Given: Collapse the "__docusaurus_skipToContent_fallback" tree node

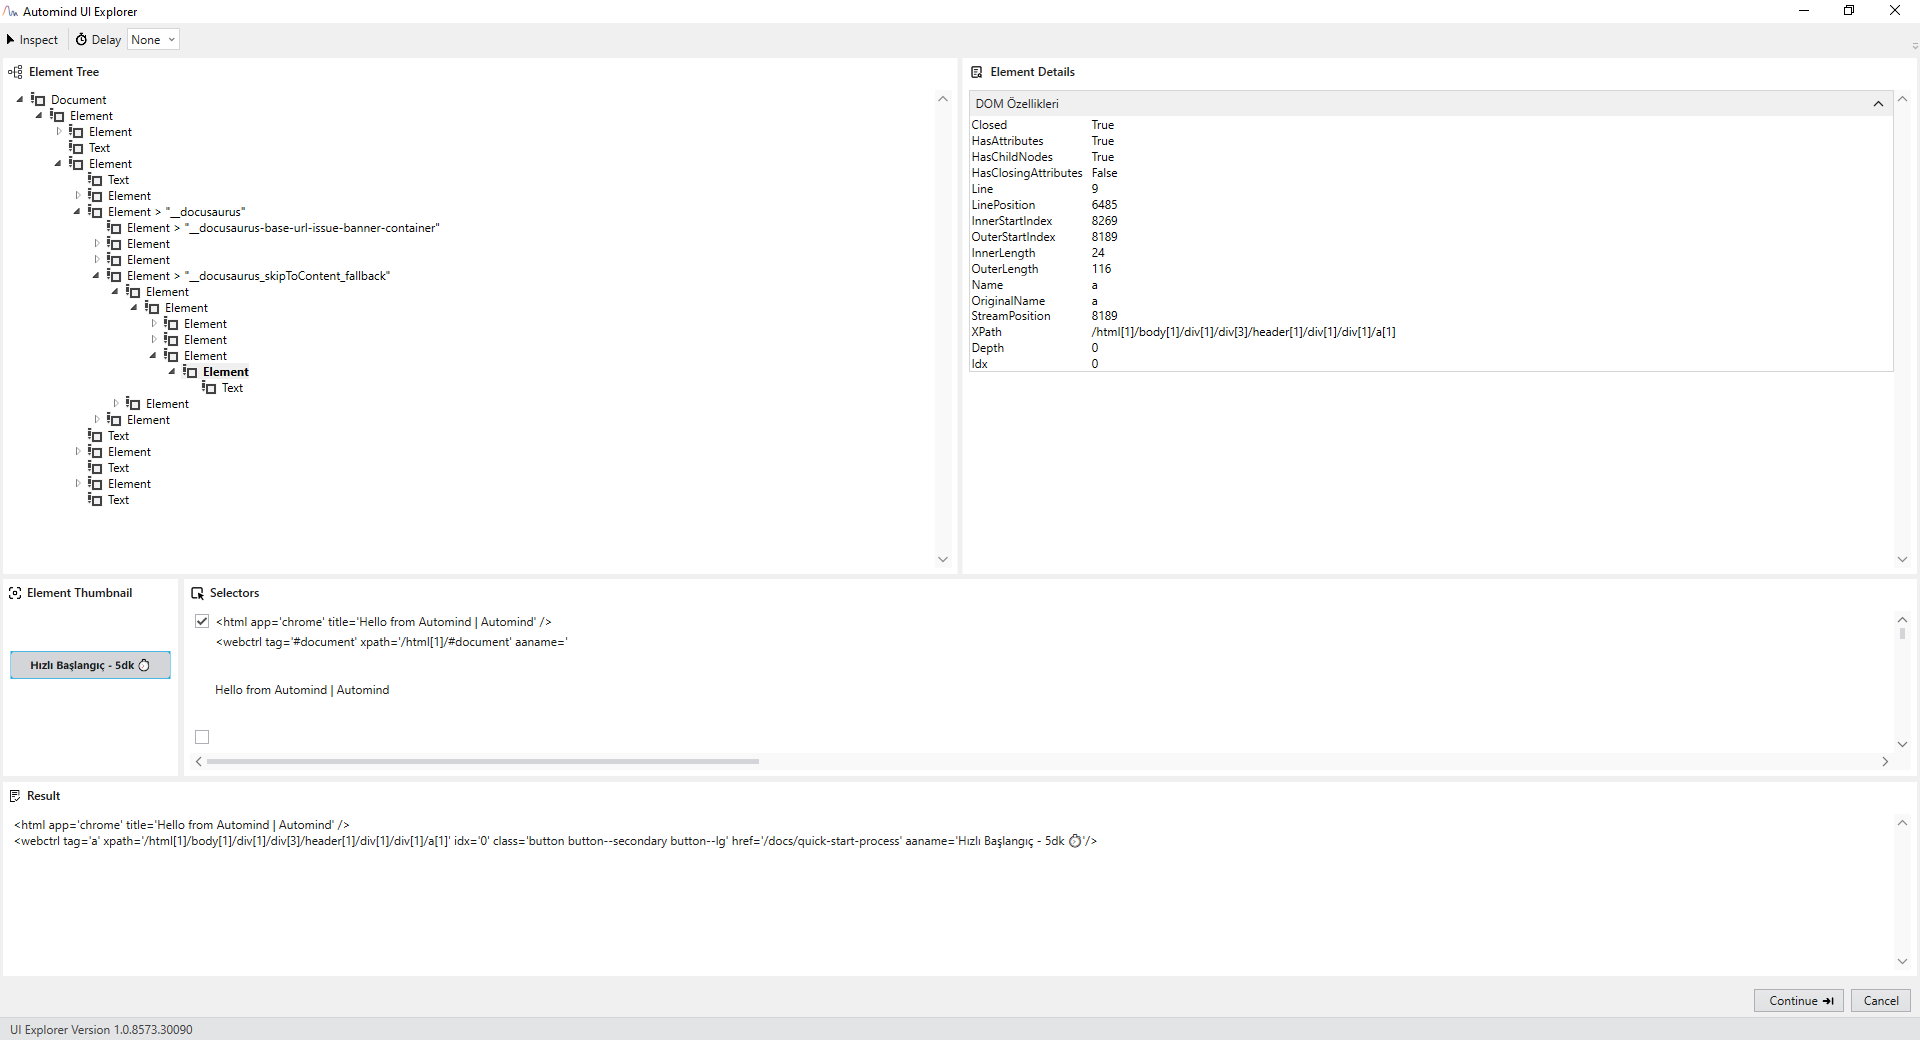Looking at the screenshot, I should click(96, 276).
